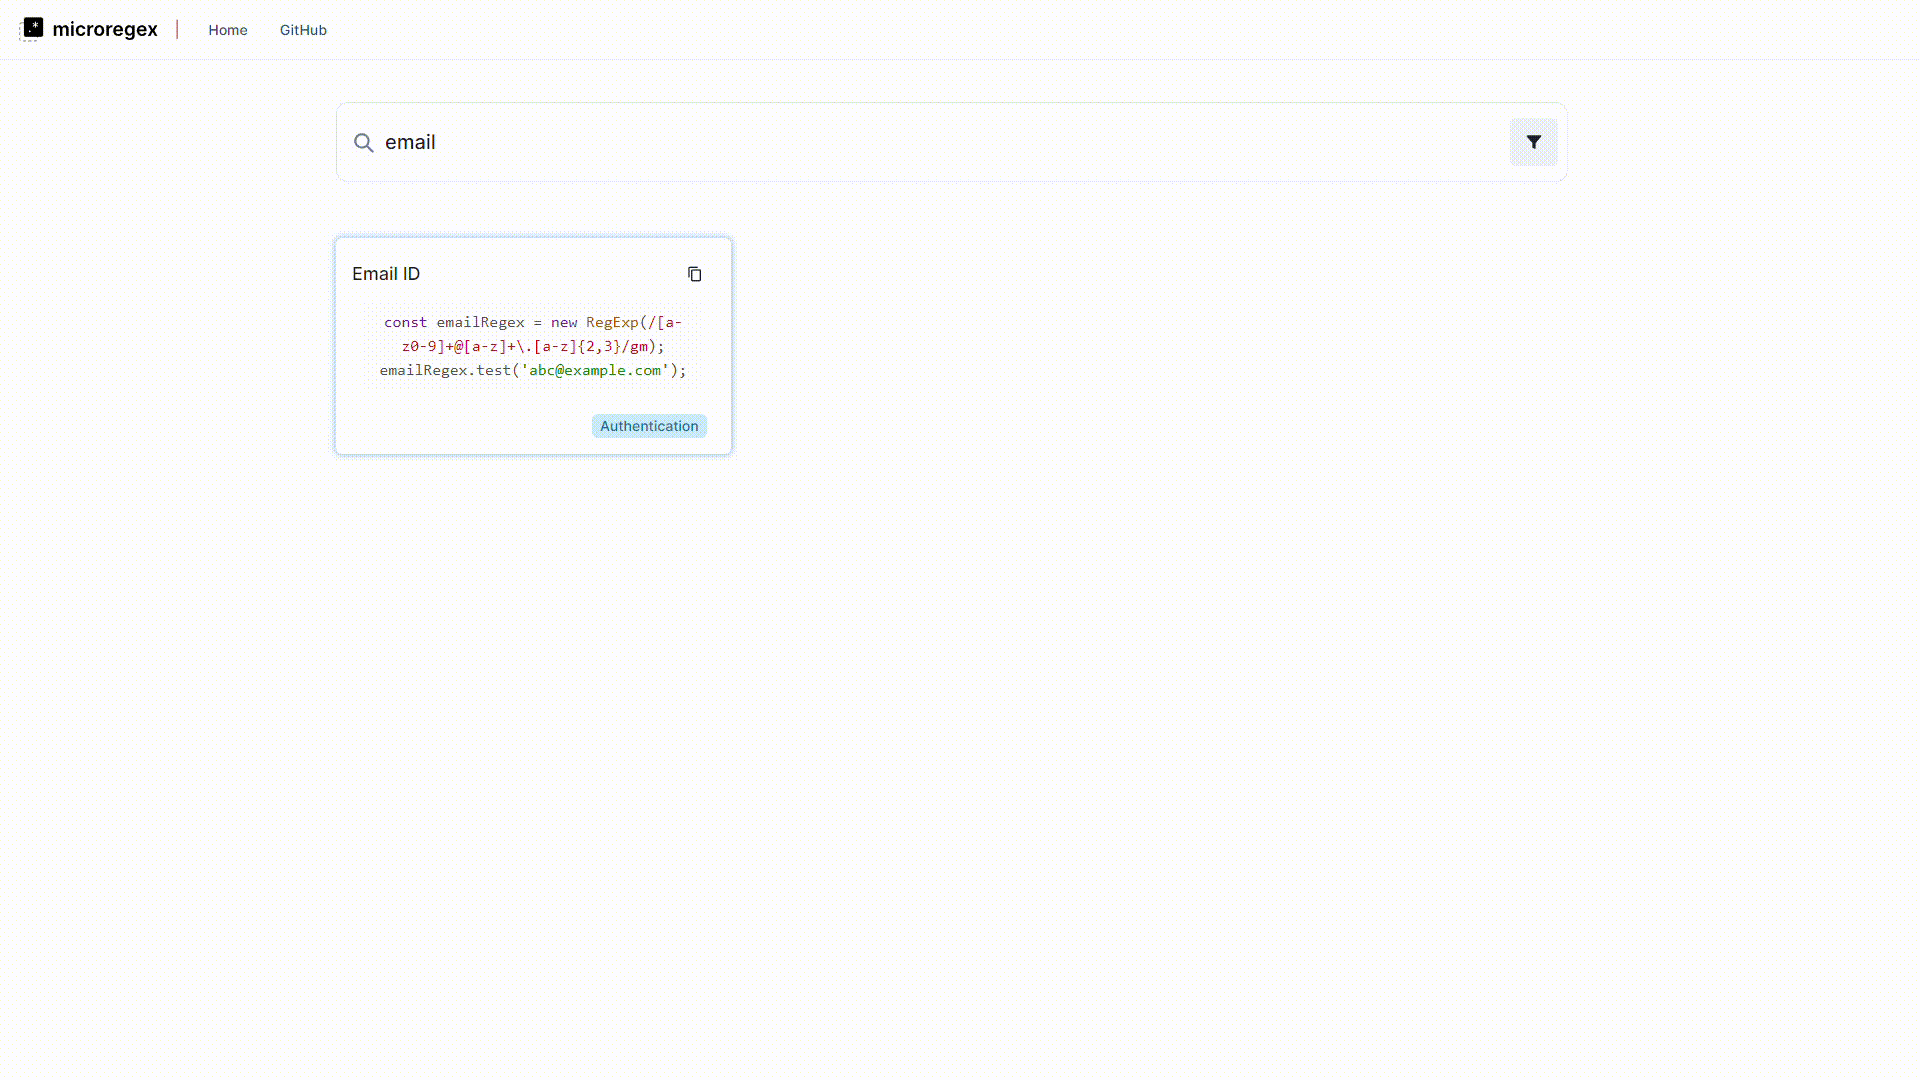
Task: Click the microregex brand name text
Action: 105,29
